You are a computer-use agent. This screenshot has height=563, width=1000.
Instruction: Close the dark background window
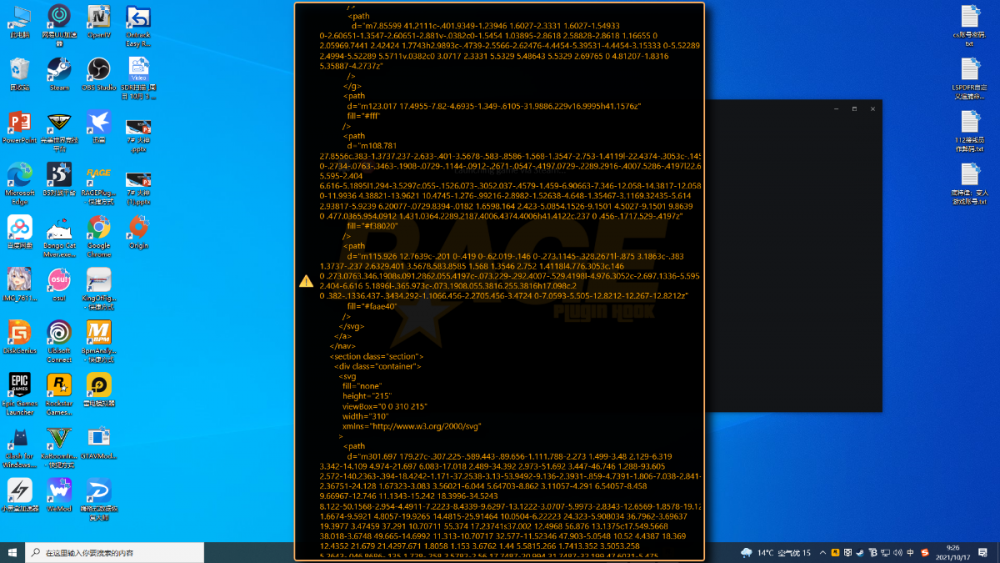873,109
